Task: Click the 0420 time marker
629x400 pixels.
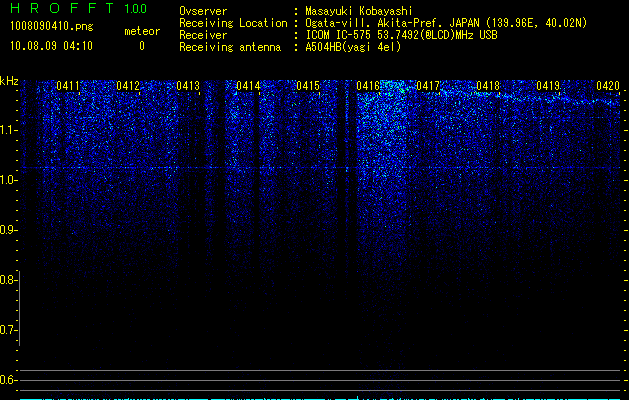Action: tap(608, 85)
